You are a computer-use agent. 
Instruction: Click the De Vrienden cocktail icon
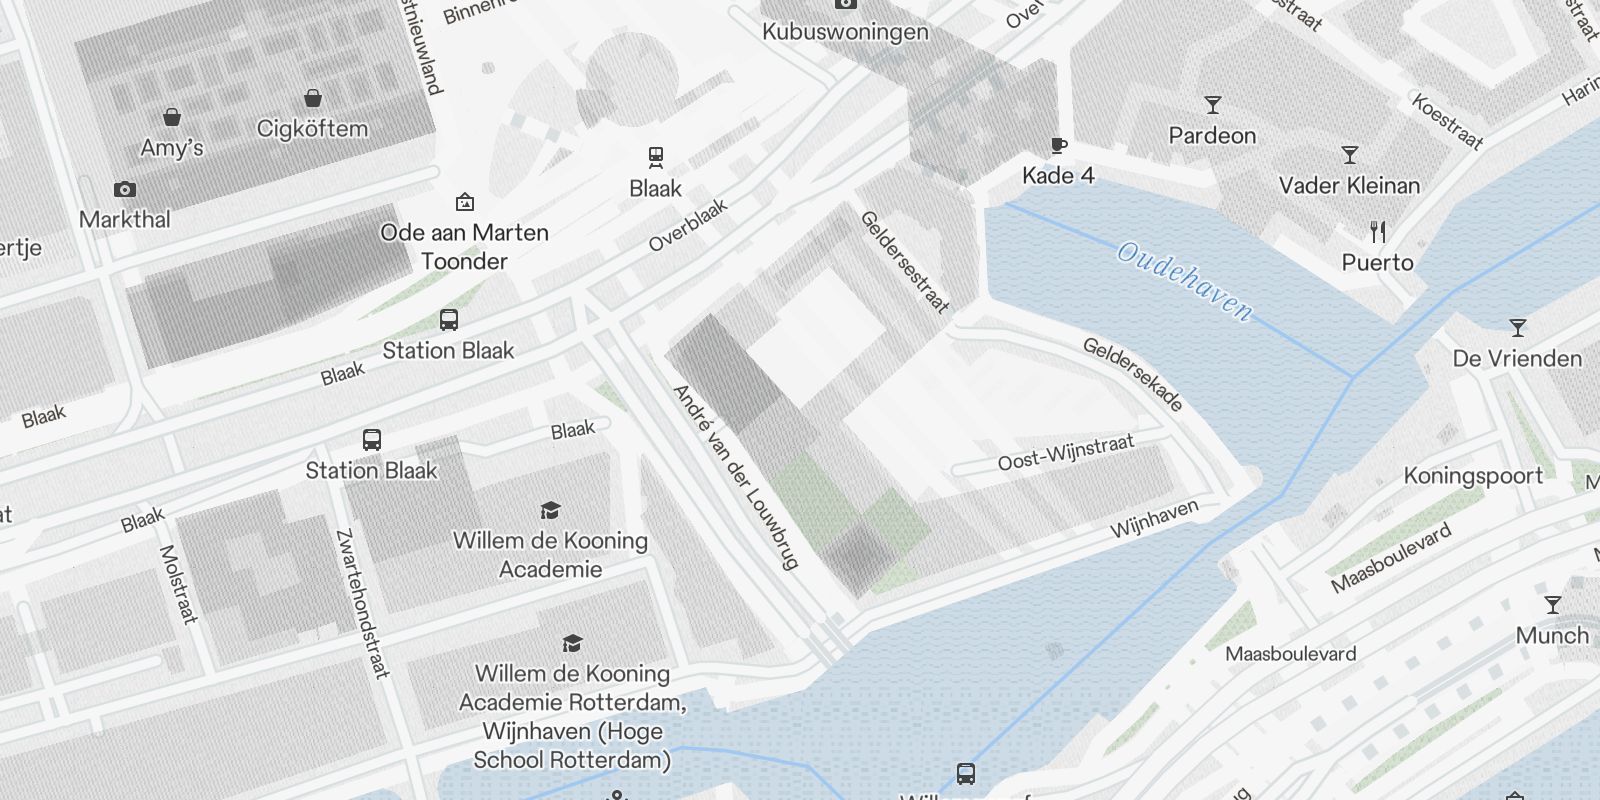point(1518,328)
